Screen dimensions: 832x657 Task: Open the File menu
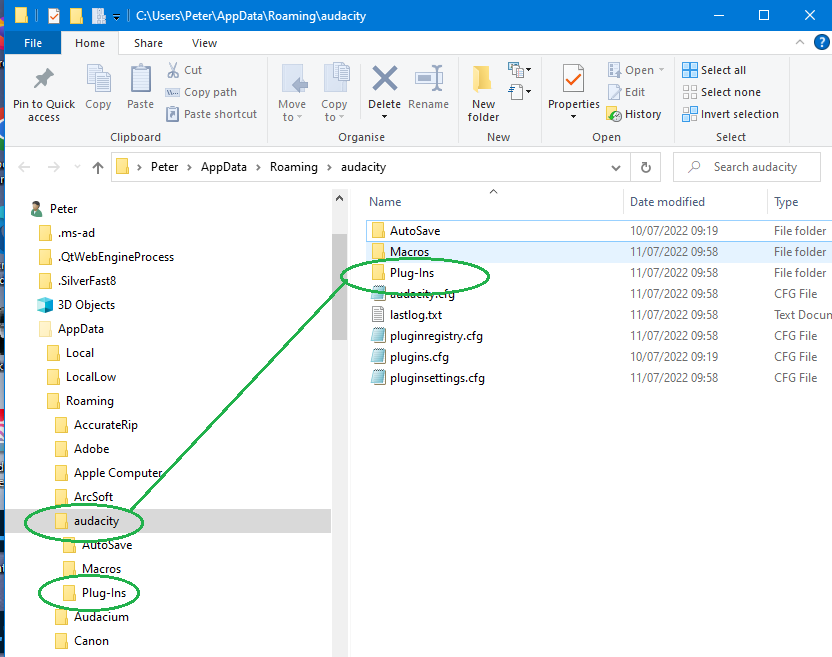pyautogui.click(x=32, y=43)
